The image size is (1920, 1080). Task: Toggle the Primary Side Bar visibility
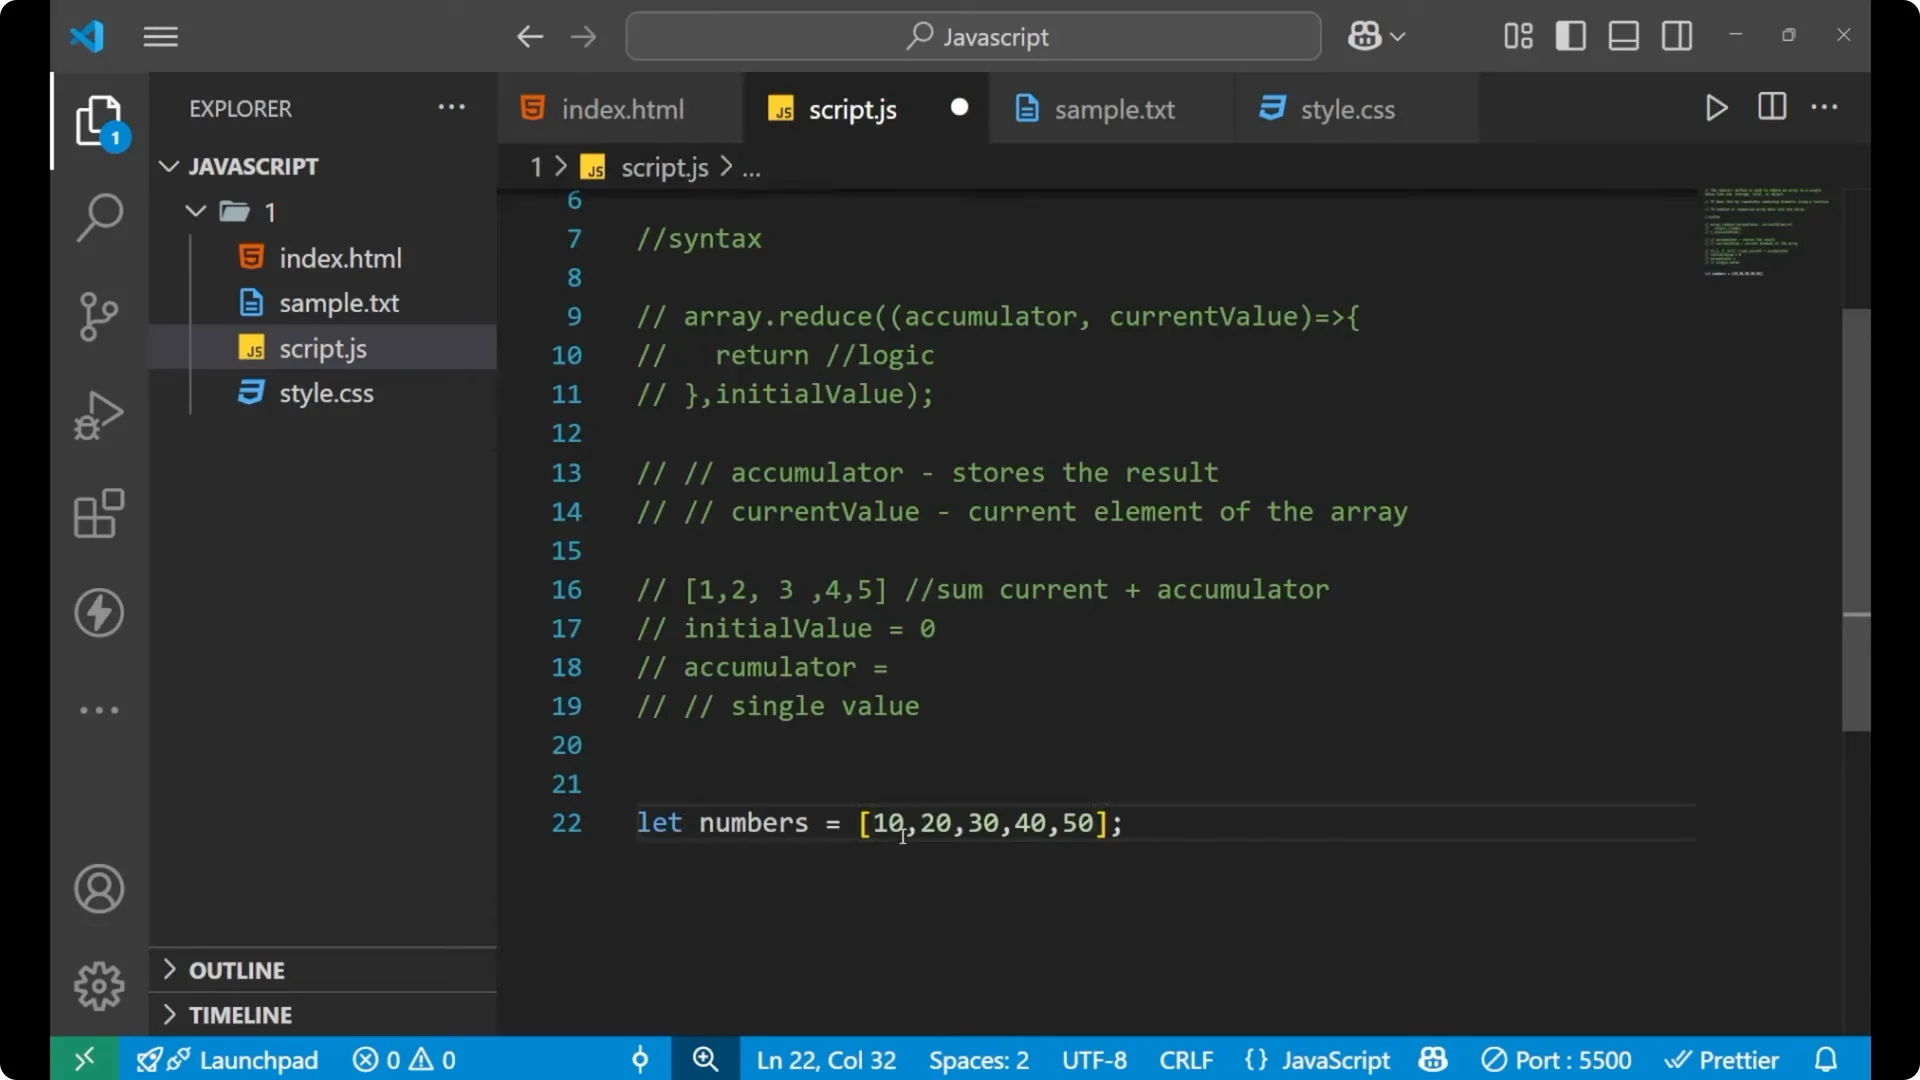coord(1570,35)
